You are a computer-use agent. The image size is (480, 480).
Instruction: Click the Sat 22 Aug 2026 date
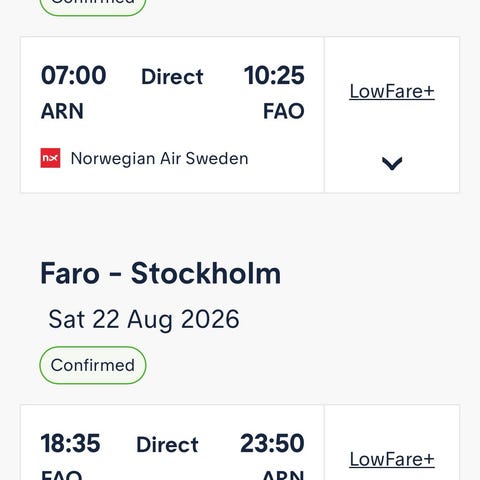[144, 319]
